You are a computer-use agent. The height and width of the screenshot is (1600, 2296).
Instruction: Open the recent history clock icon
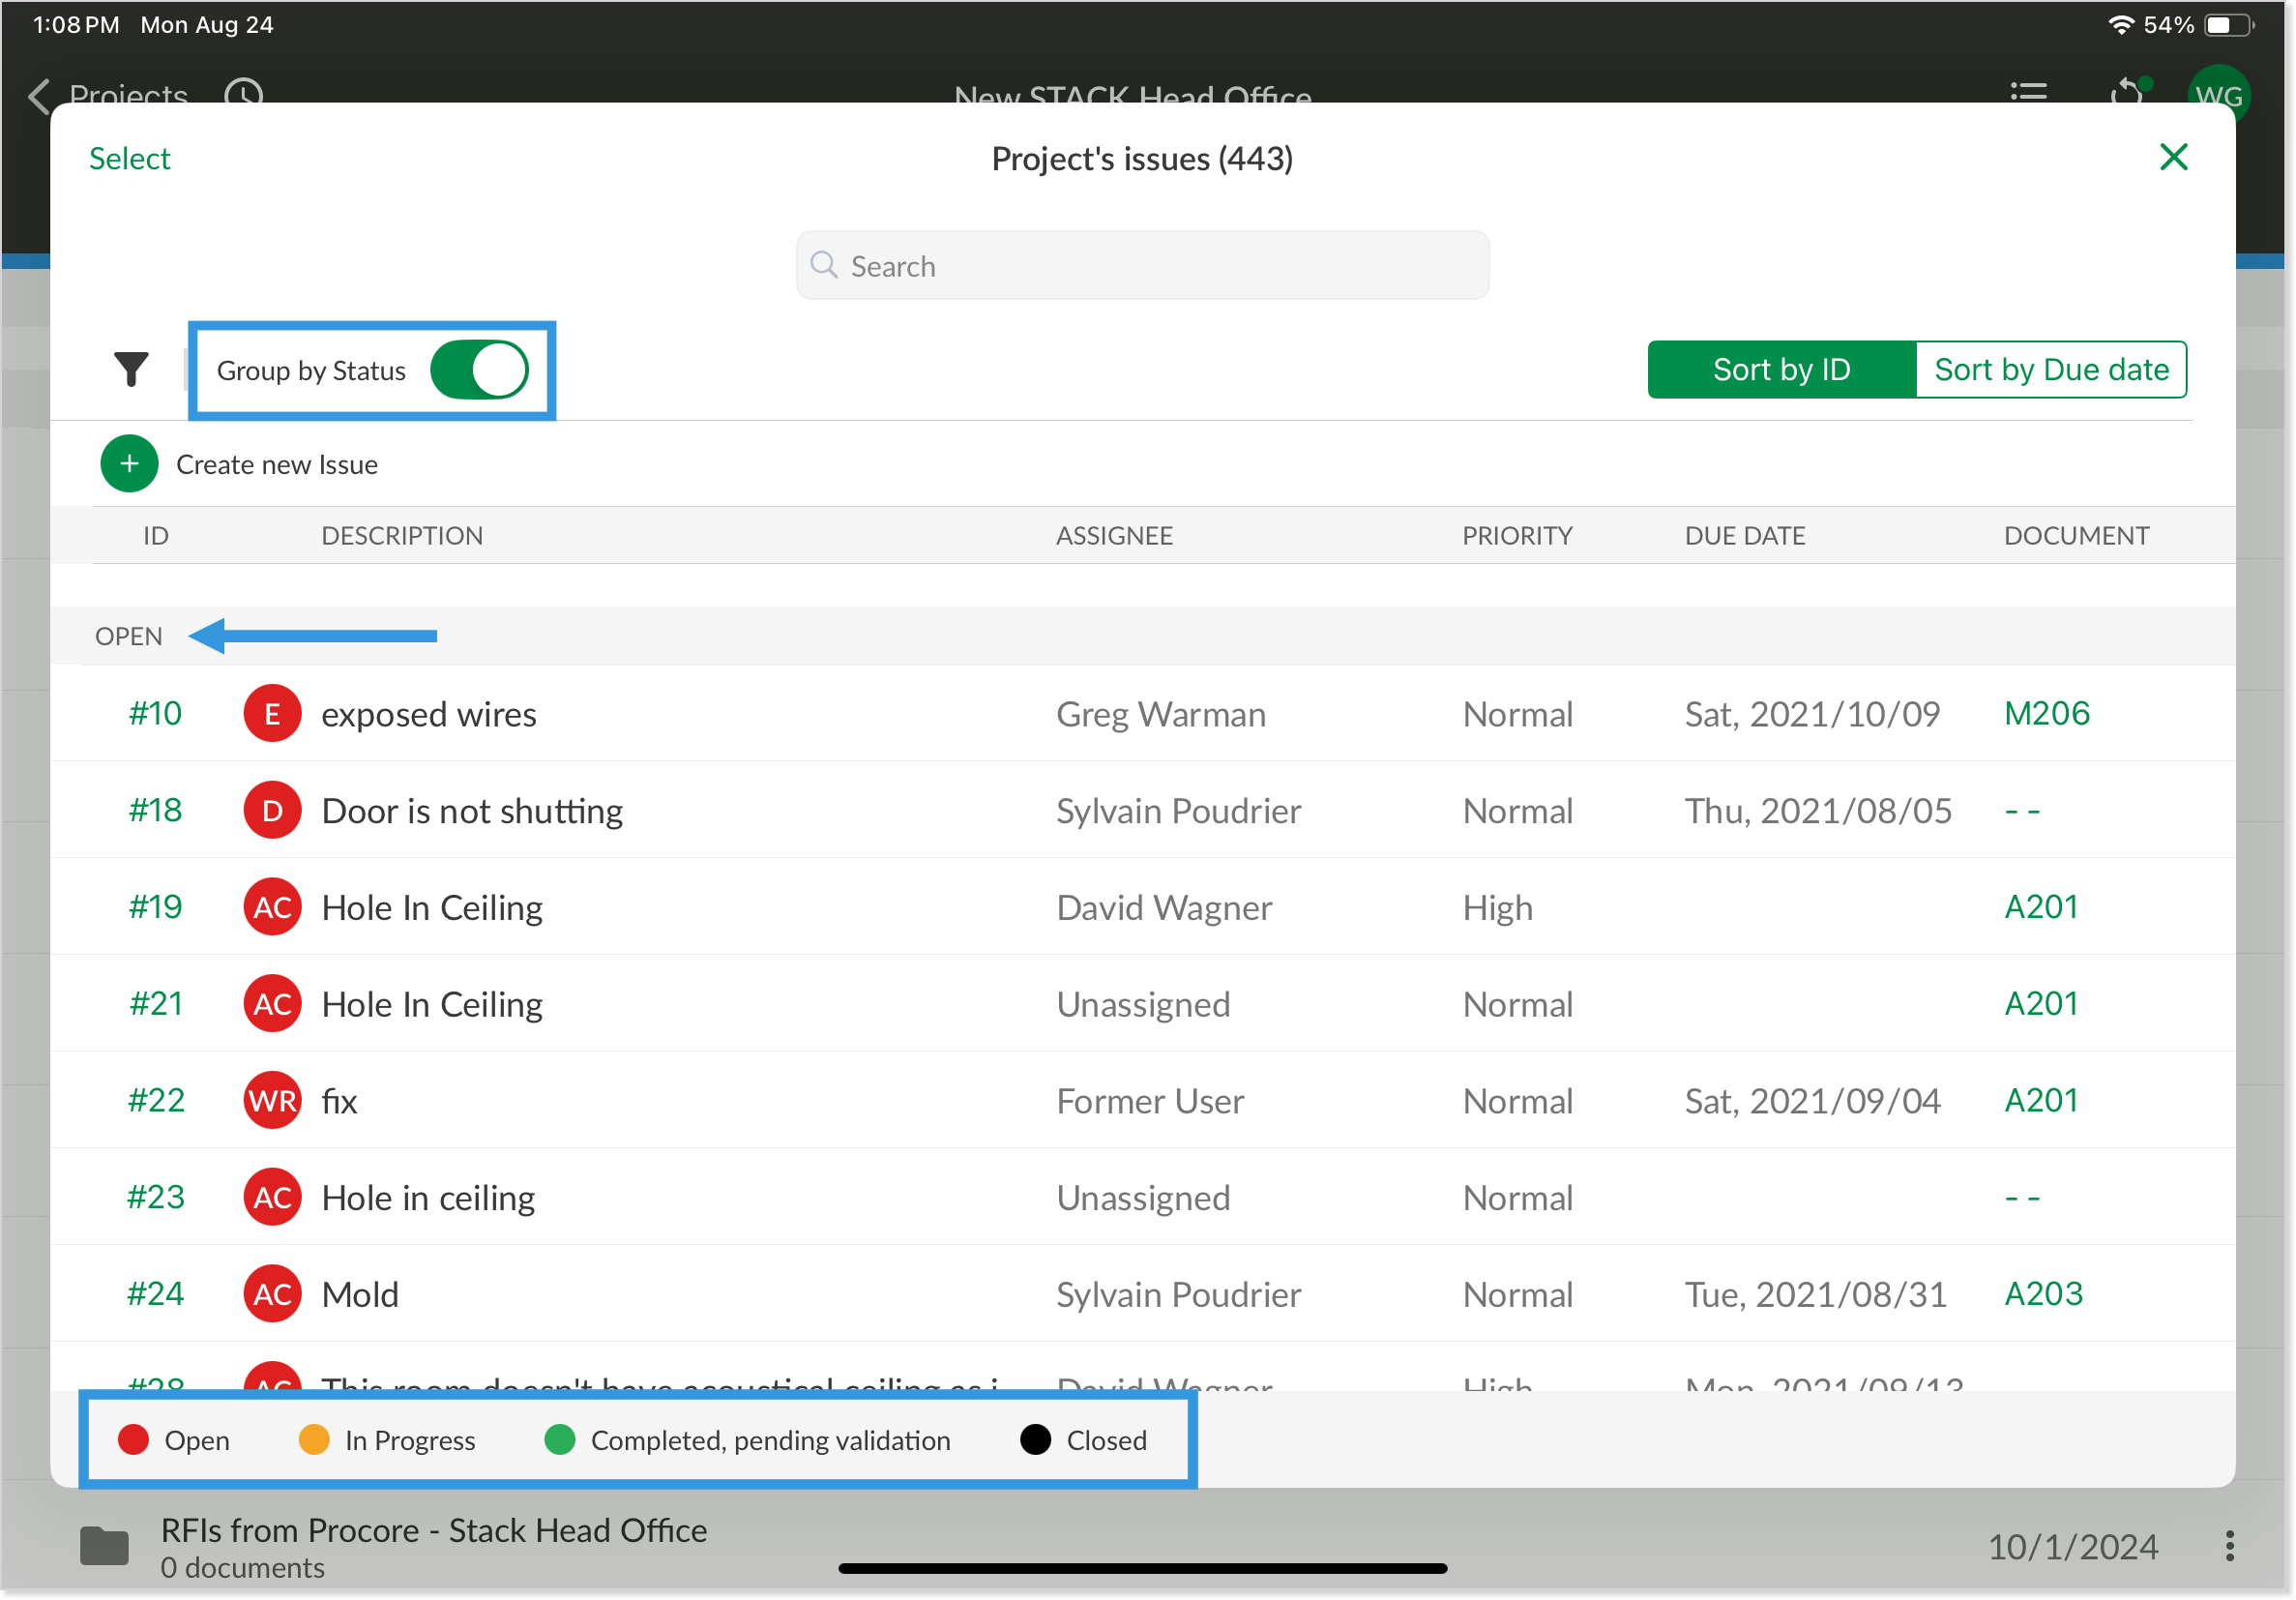click(x=244, y=94)
